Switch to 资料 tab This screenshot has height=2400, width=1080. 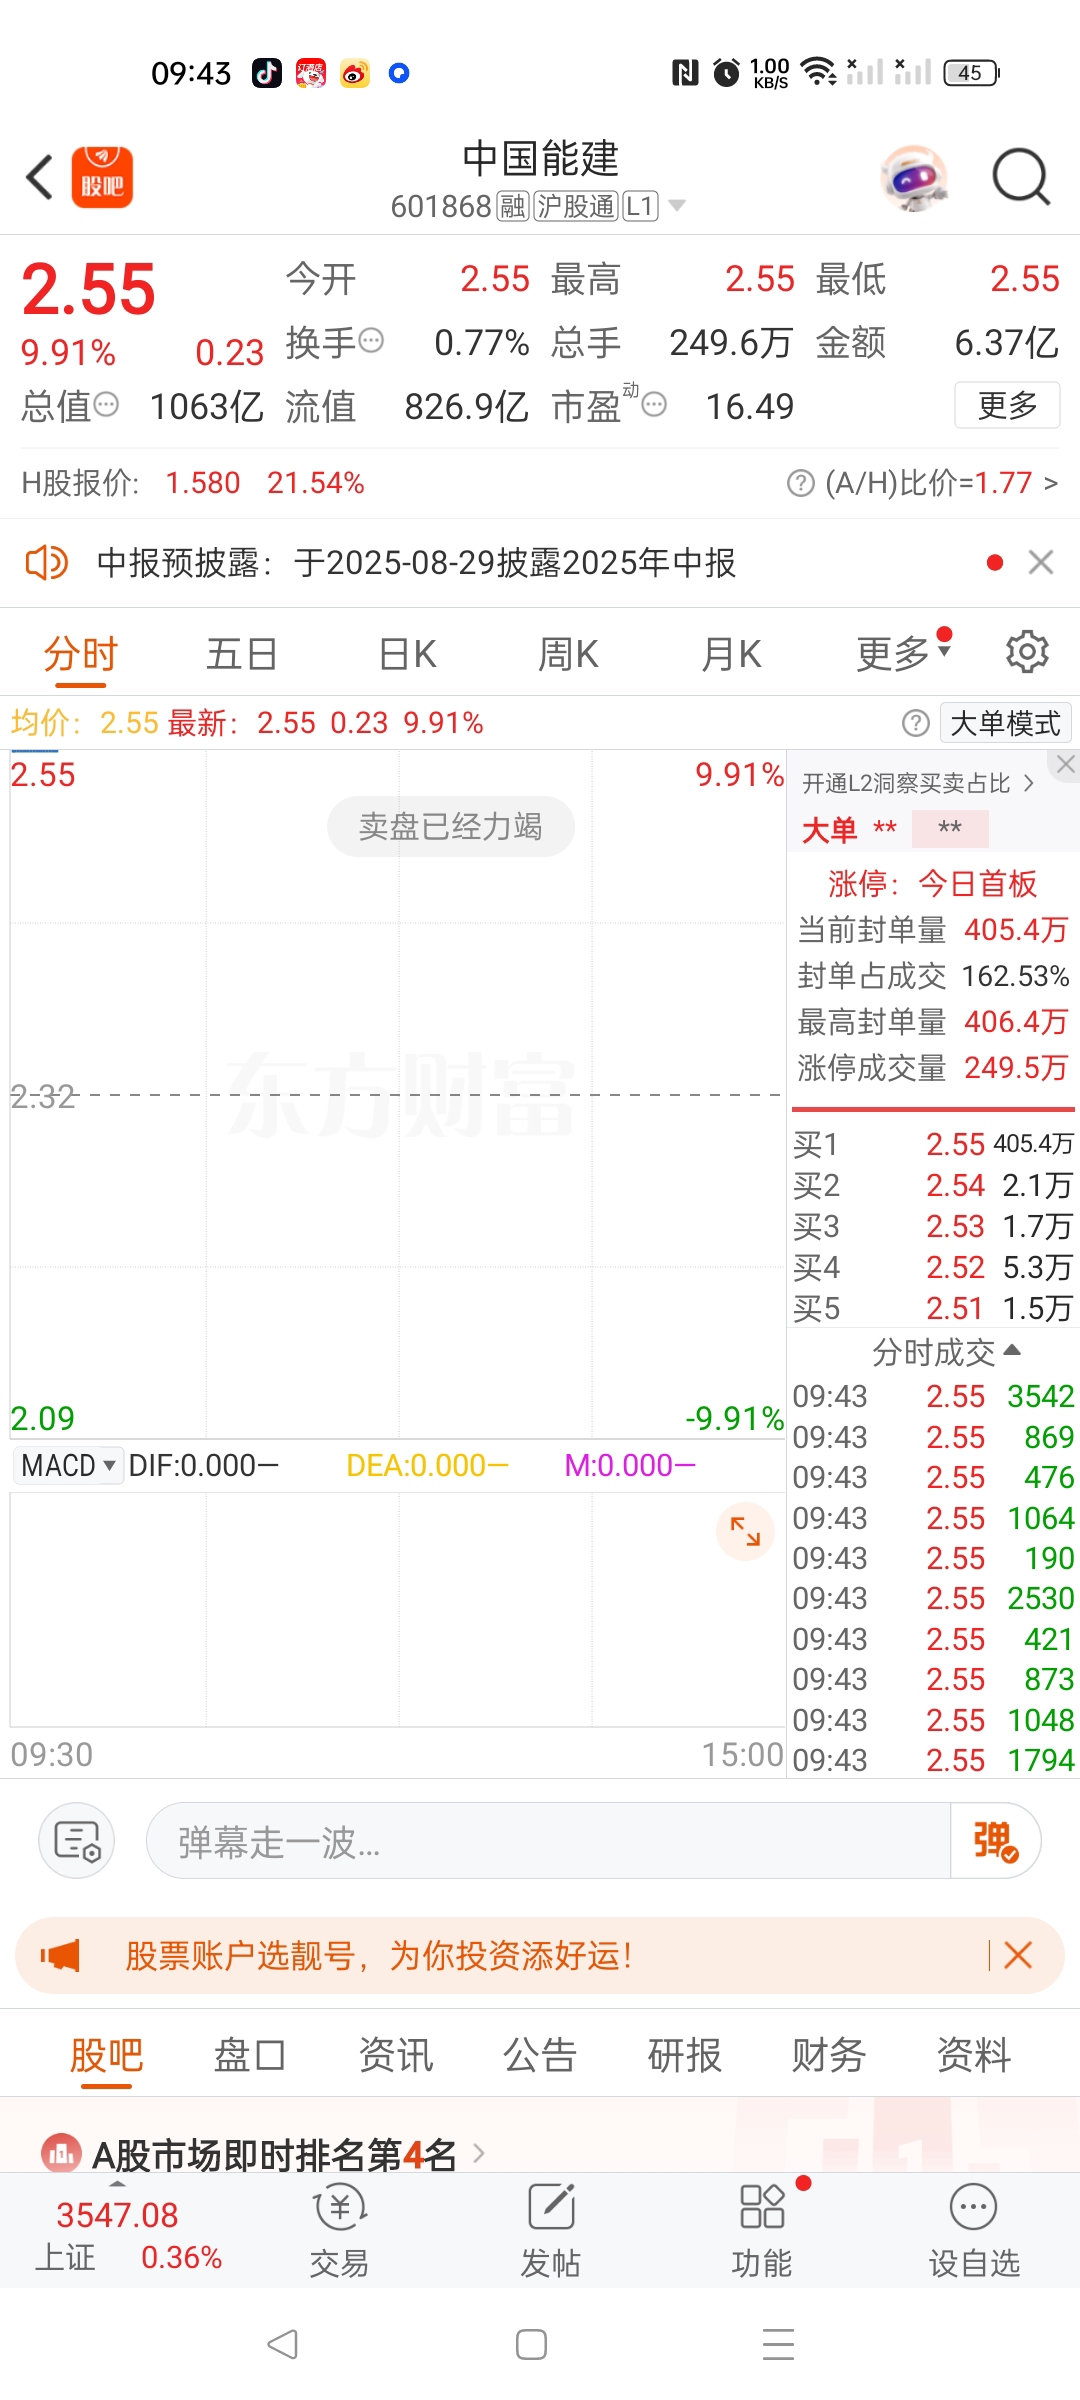(x=974, y=2055)
